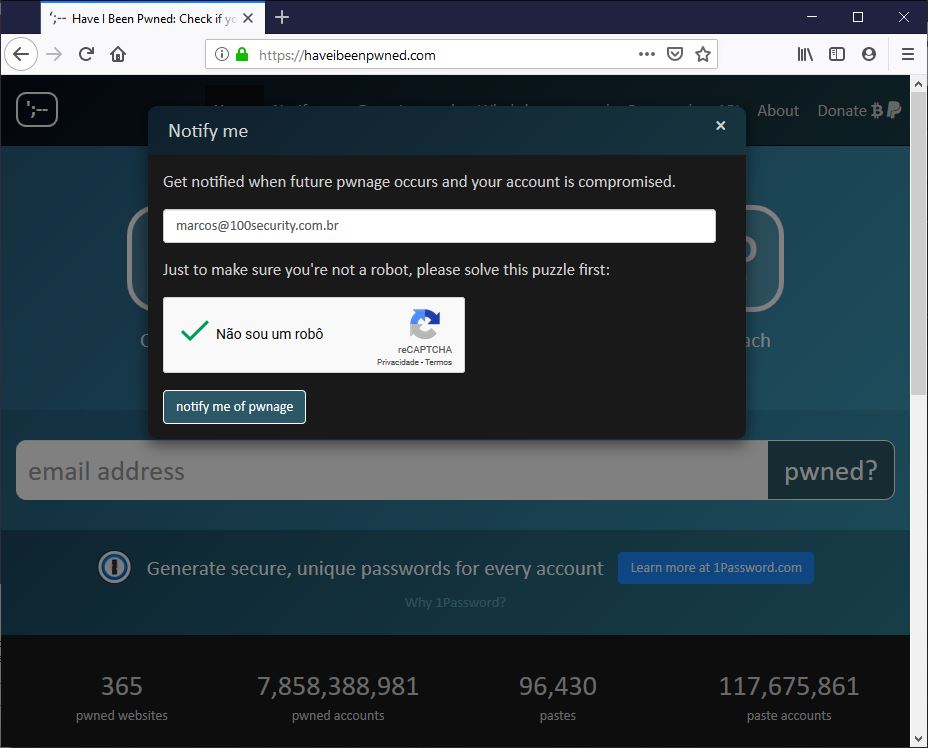Open reCAPTCHA Termos link
The image size is (928, 748).
439,362
